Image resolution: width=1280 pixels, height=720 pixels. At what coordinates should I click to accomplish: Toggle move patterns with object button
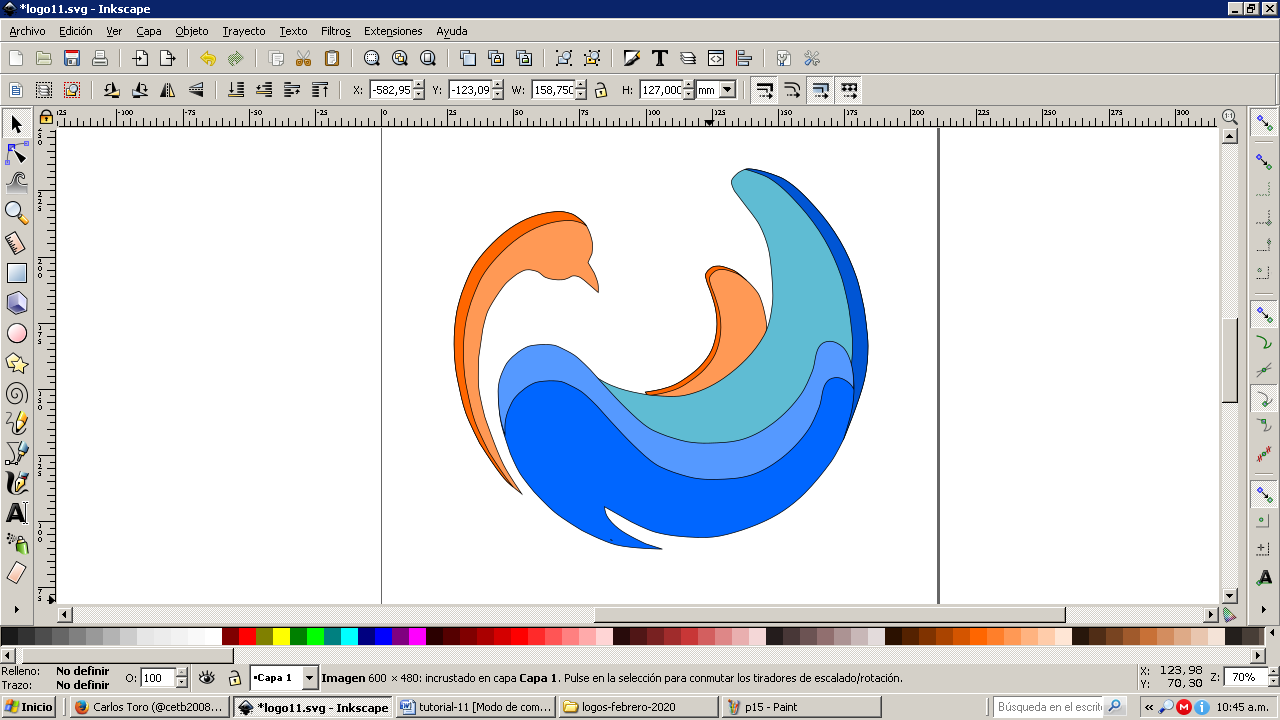point(848,90)
